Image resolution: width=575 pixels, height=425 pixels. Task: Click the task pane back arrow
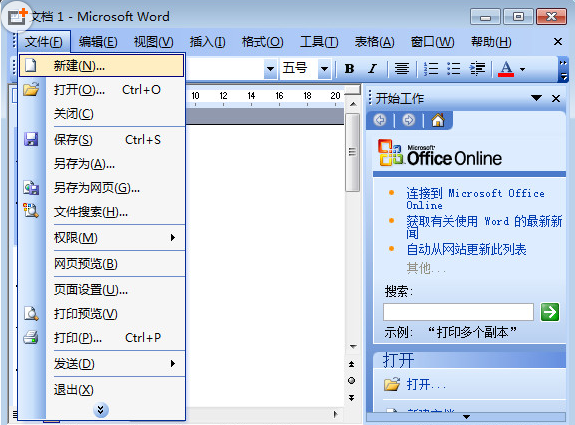coord(380,120)
